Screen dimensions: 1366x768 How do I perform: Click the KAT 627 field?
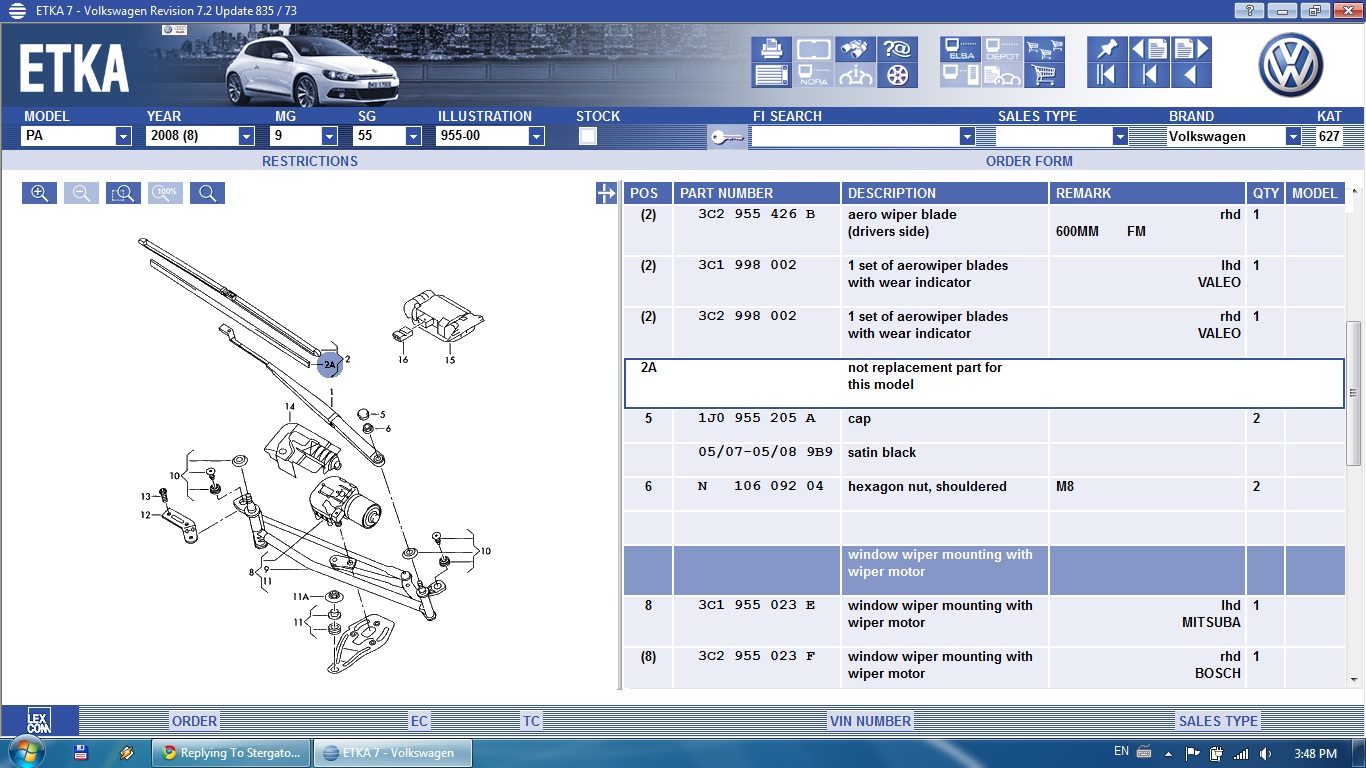coord(1329,136)
